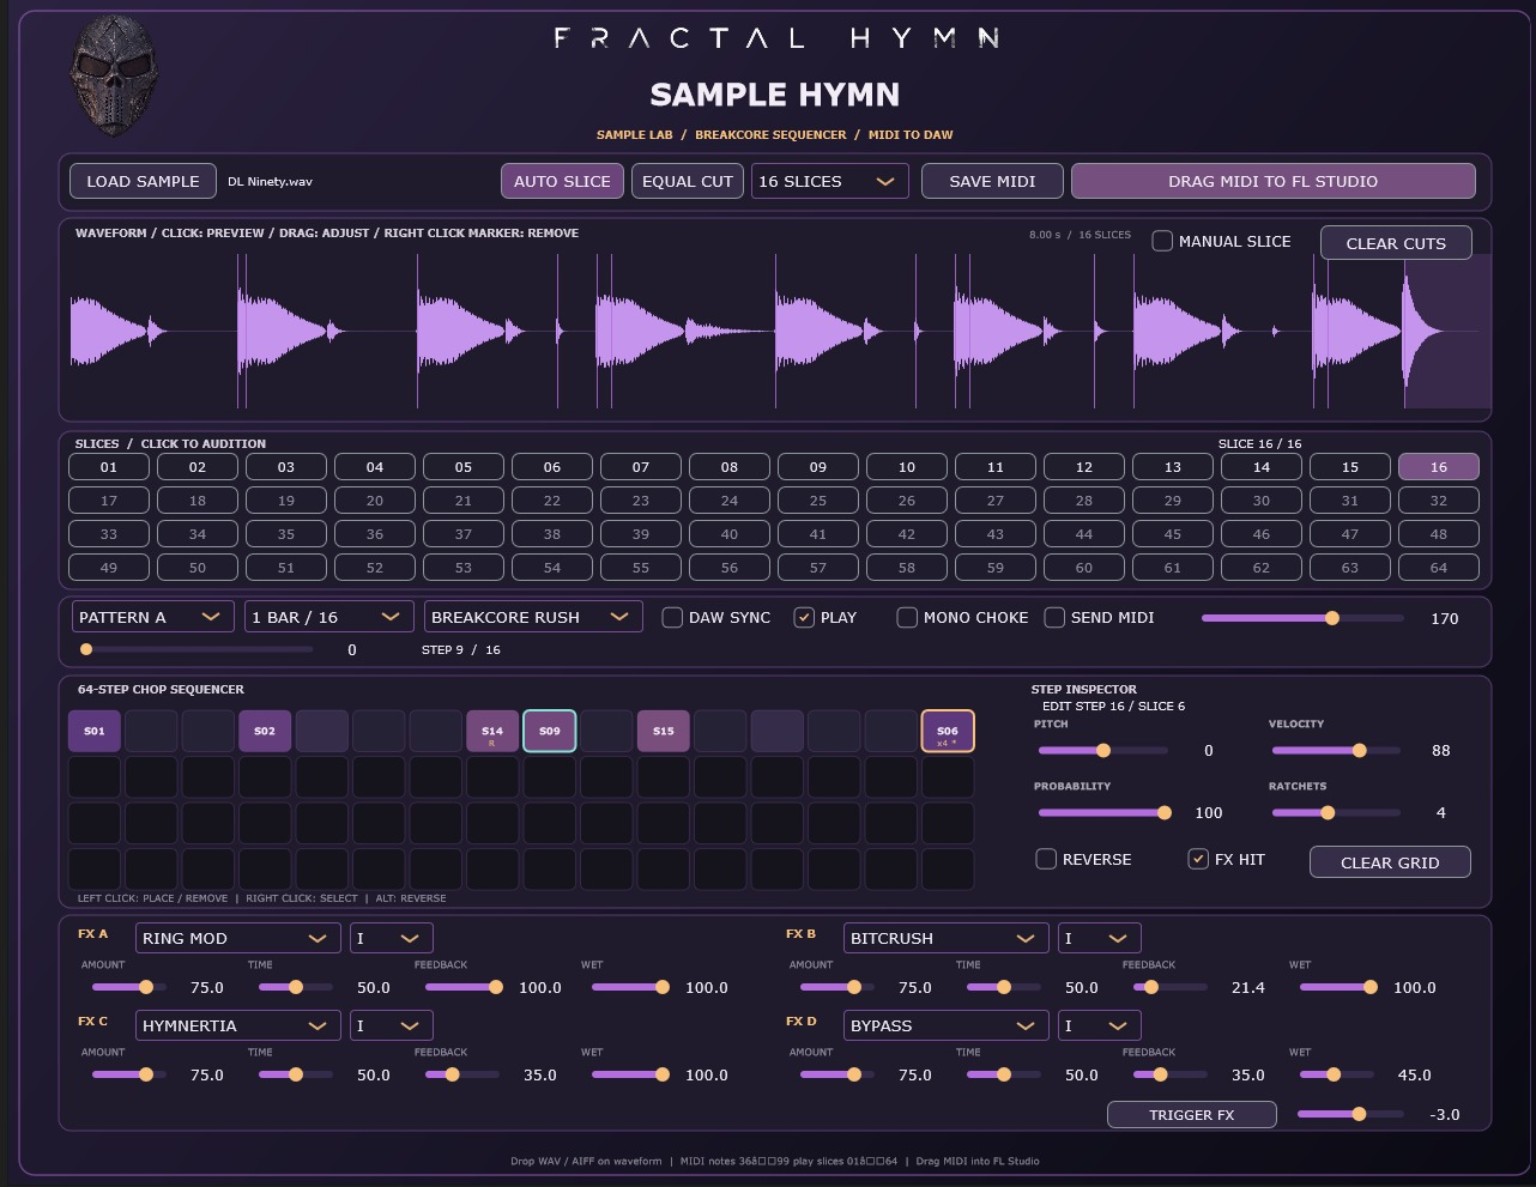The height and width of the screenshot is (1187, 1536).
Task: Select the highlighted S09 sequencer step
Action: click(549, 731)
